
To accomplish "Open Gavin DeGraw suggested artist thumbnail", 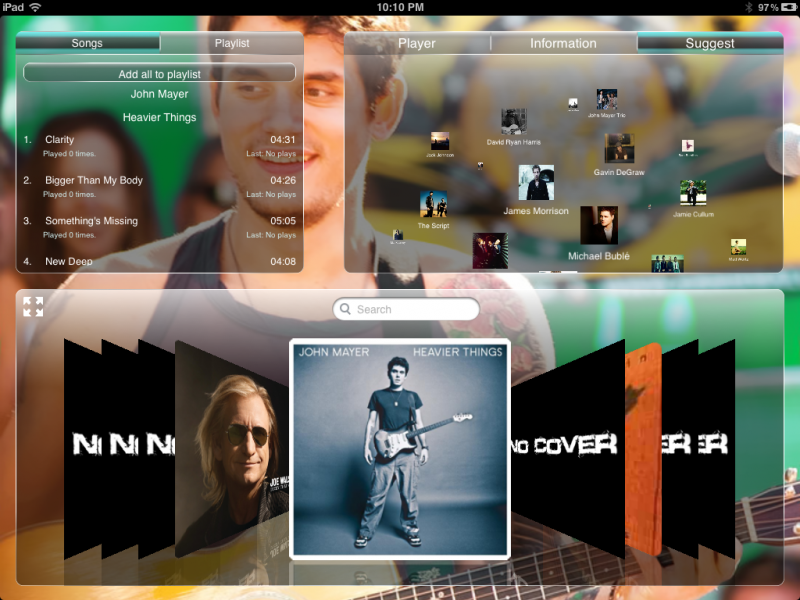I will point(619,148).
